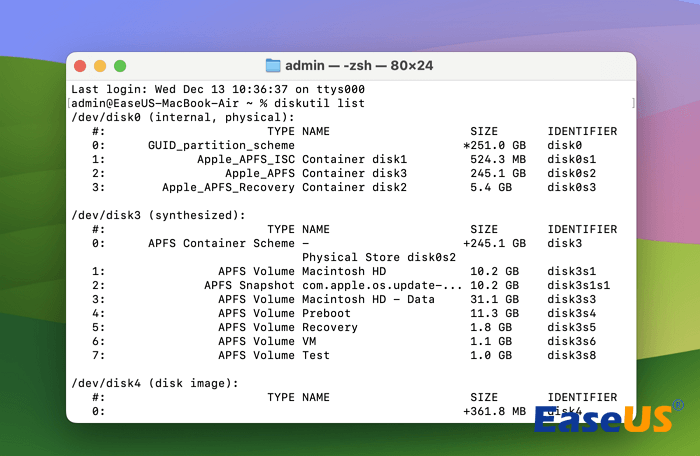
Task: Click the '/dev/disk4 (disk image)' heading
Action: tap(154, 383)
